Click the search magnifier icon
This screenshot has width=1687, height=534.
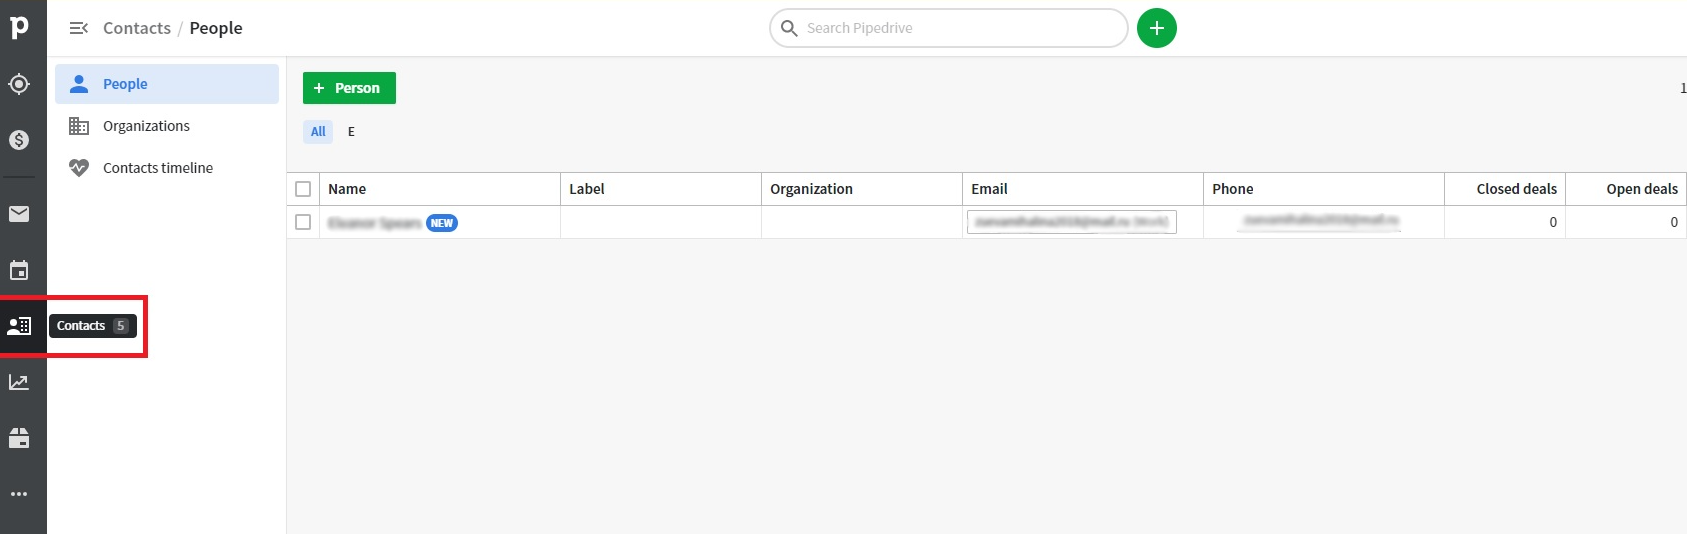click(x=789, y=28)
